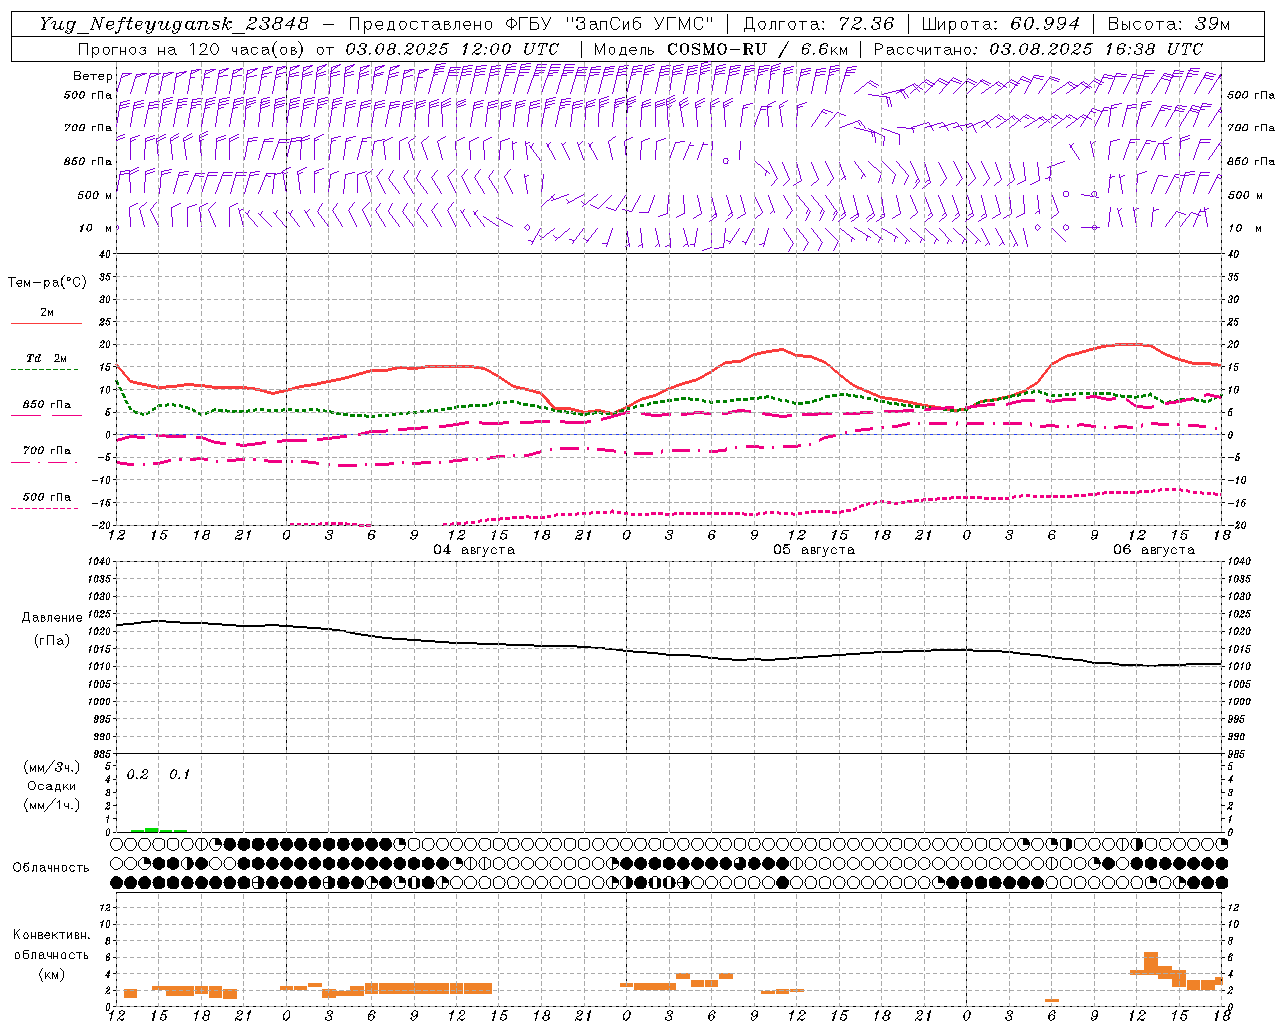Click the precipitation value '0.2'

[138, 775]
